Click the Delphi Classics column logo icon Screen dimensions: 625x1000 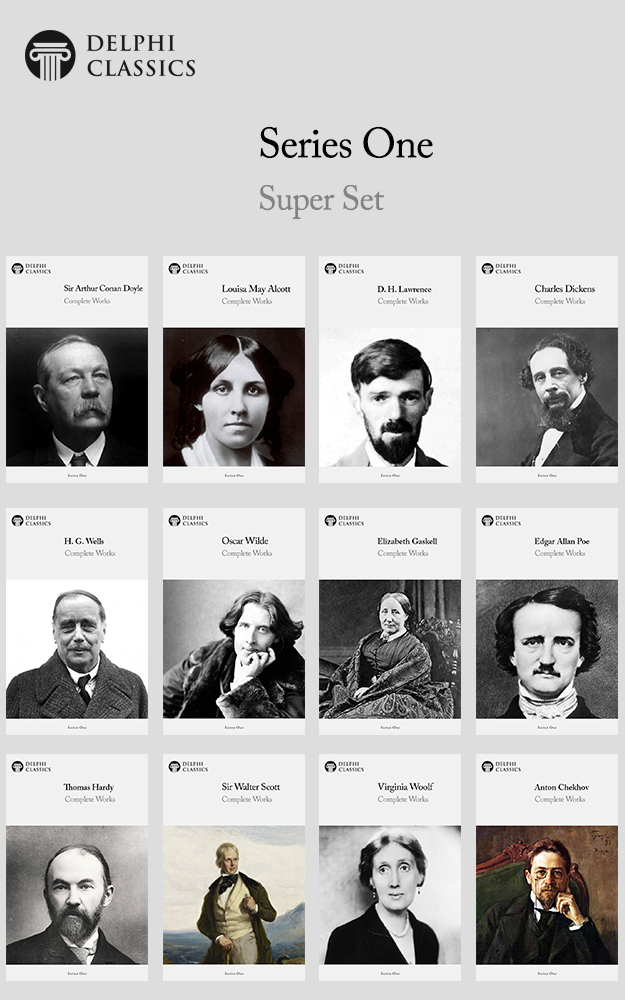[50, 55]
